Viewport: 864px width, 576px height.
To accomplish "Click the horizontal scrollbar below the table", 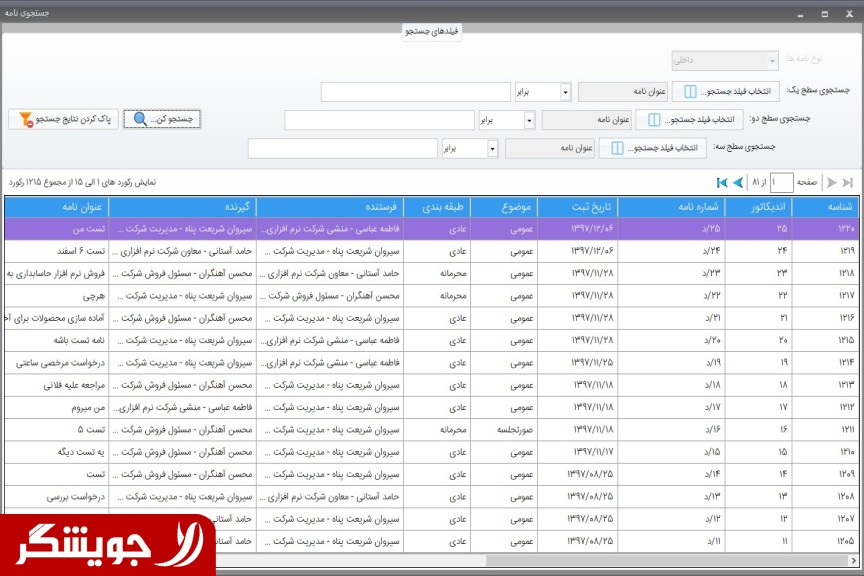I will (500, 560).
